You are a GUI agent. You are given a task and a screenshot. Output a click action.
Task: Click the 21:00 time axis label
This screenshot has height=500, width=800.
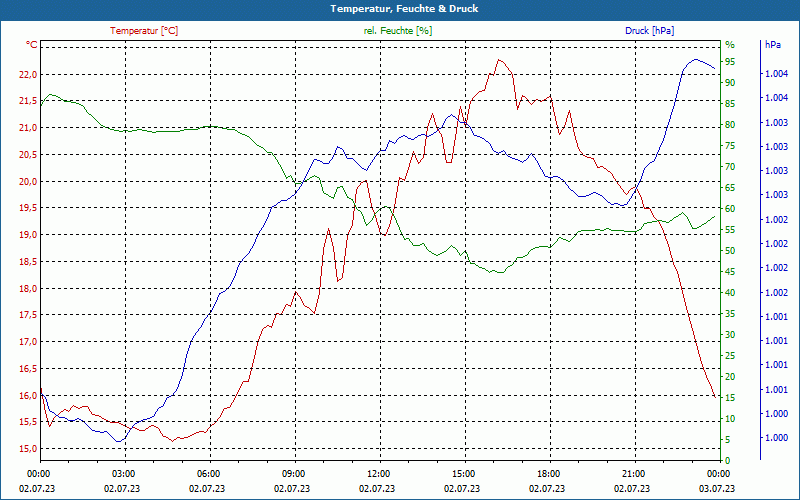633,474
